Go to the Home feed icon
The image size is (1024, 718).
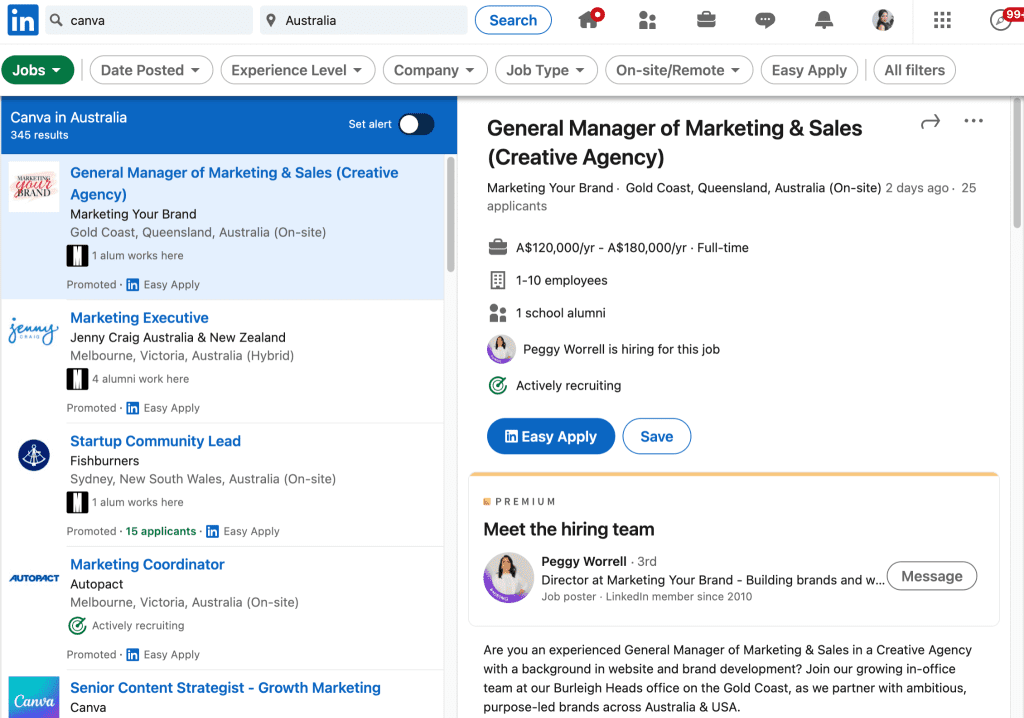click(x=590, y=20)
